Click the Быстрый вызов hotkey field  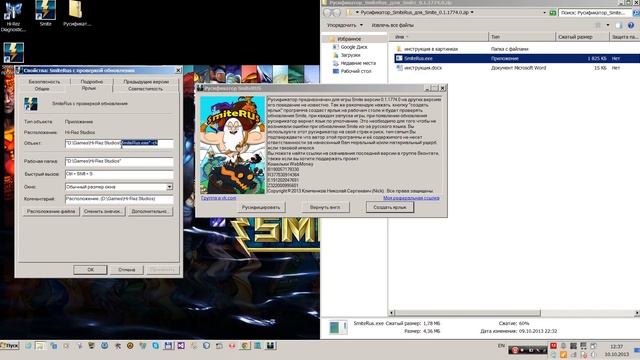[119, 174]
